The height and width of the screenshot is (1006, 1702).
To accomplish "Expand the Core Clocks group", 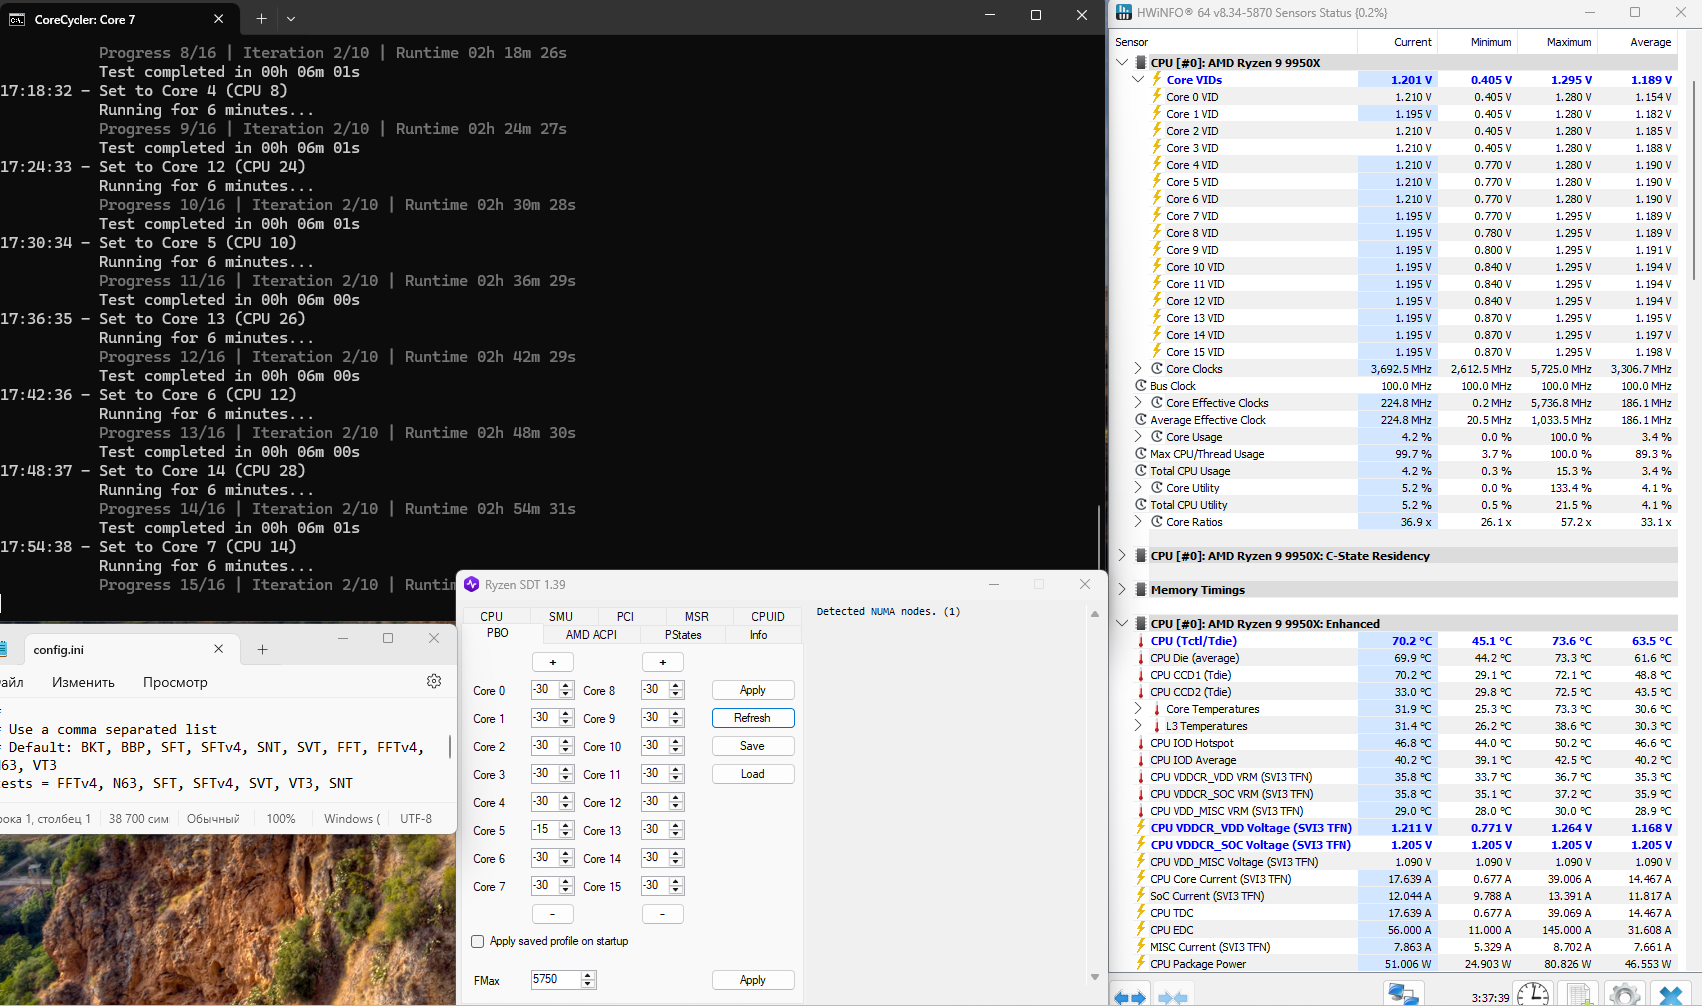I will [x=1138, y=369].
